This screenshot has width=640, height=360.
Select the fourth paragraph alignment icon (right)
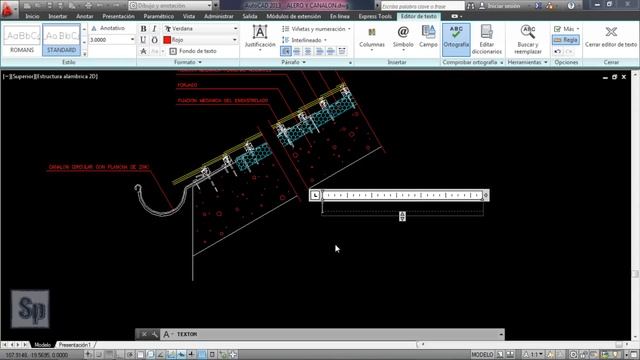click(319, 51)
